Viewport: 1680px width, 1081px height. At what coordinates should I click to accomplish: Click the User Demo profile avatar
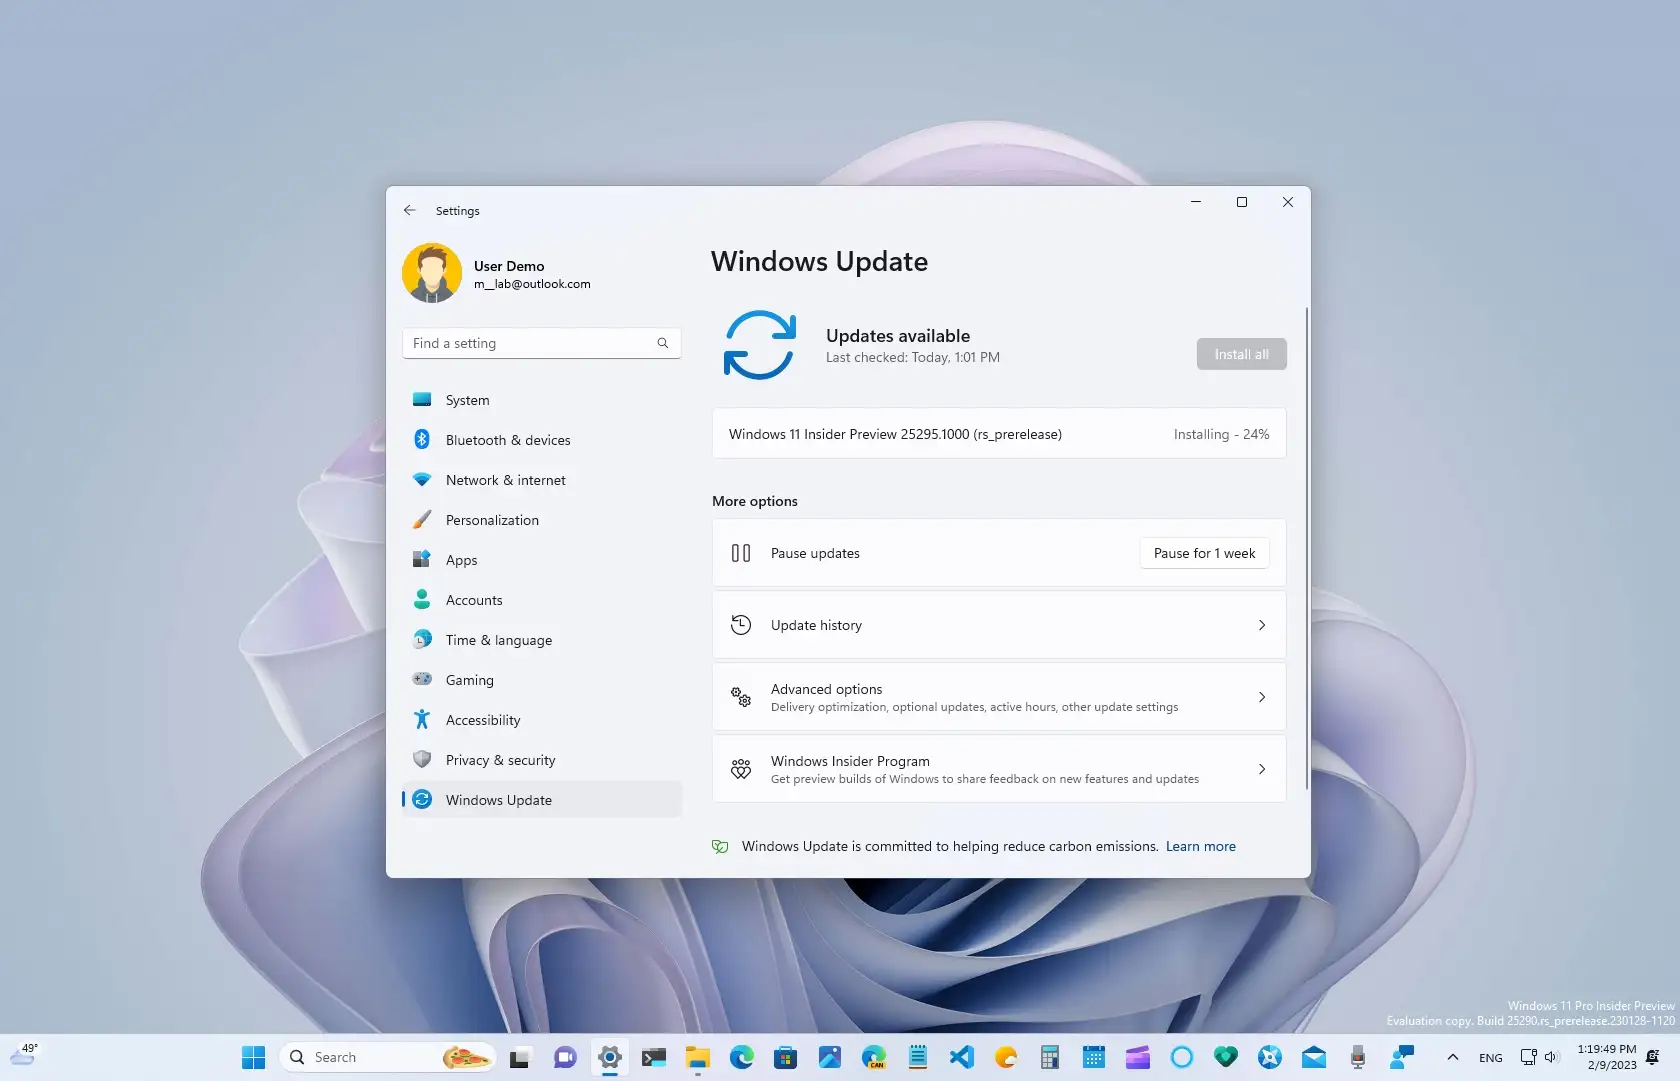point(431,272)
